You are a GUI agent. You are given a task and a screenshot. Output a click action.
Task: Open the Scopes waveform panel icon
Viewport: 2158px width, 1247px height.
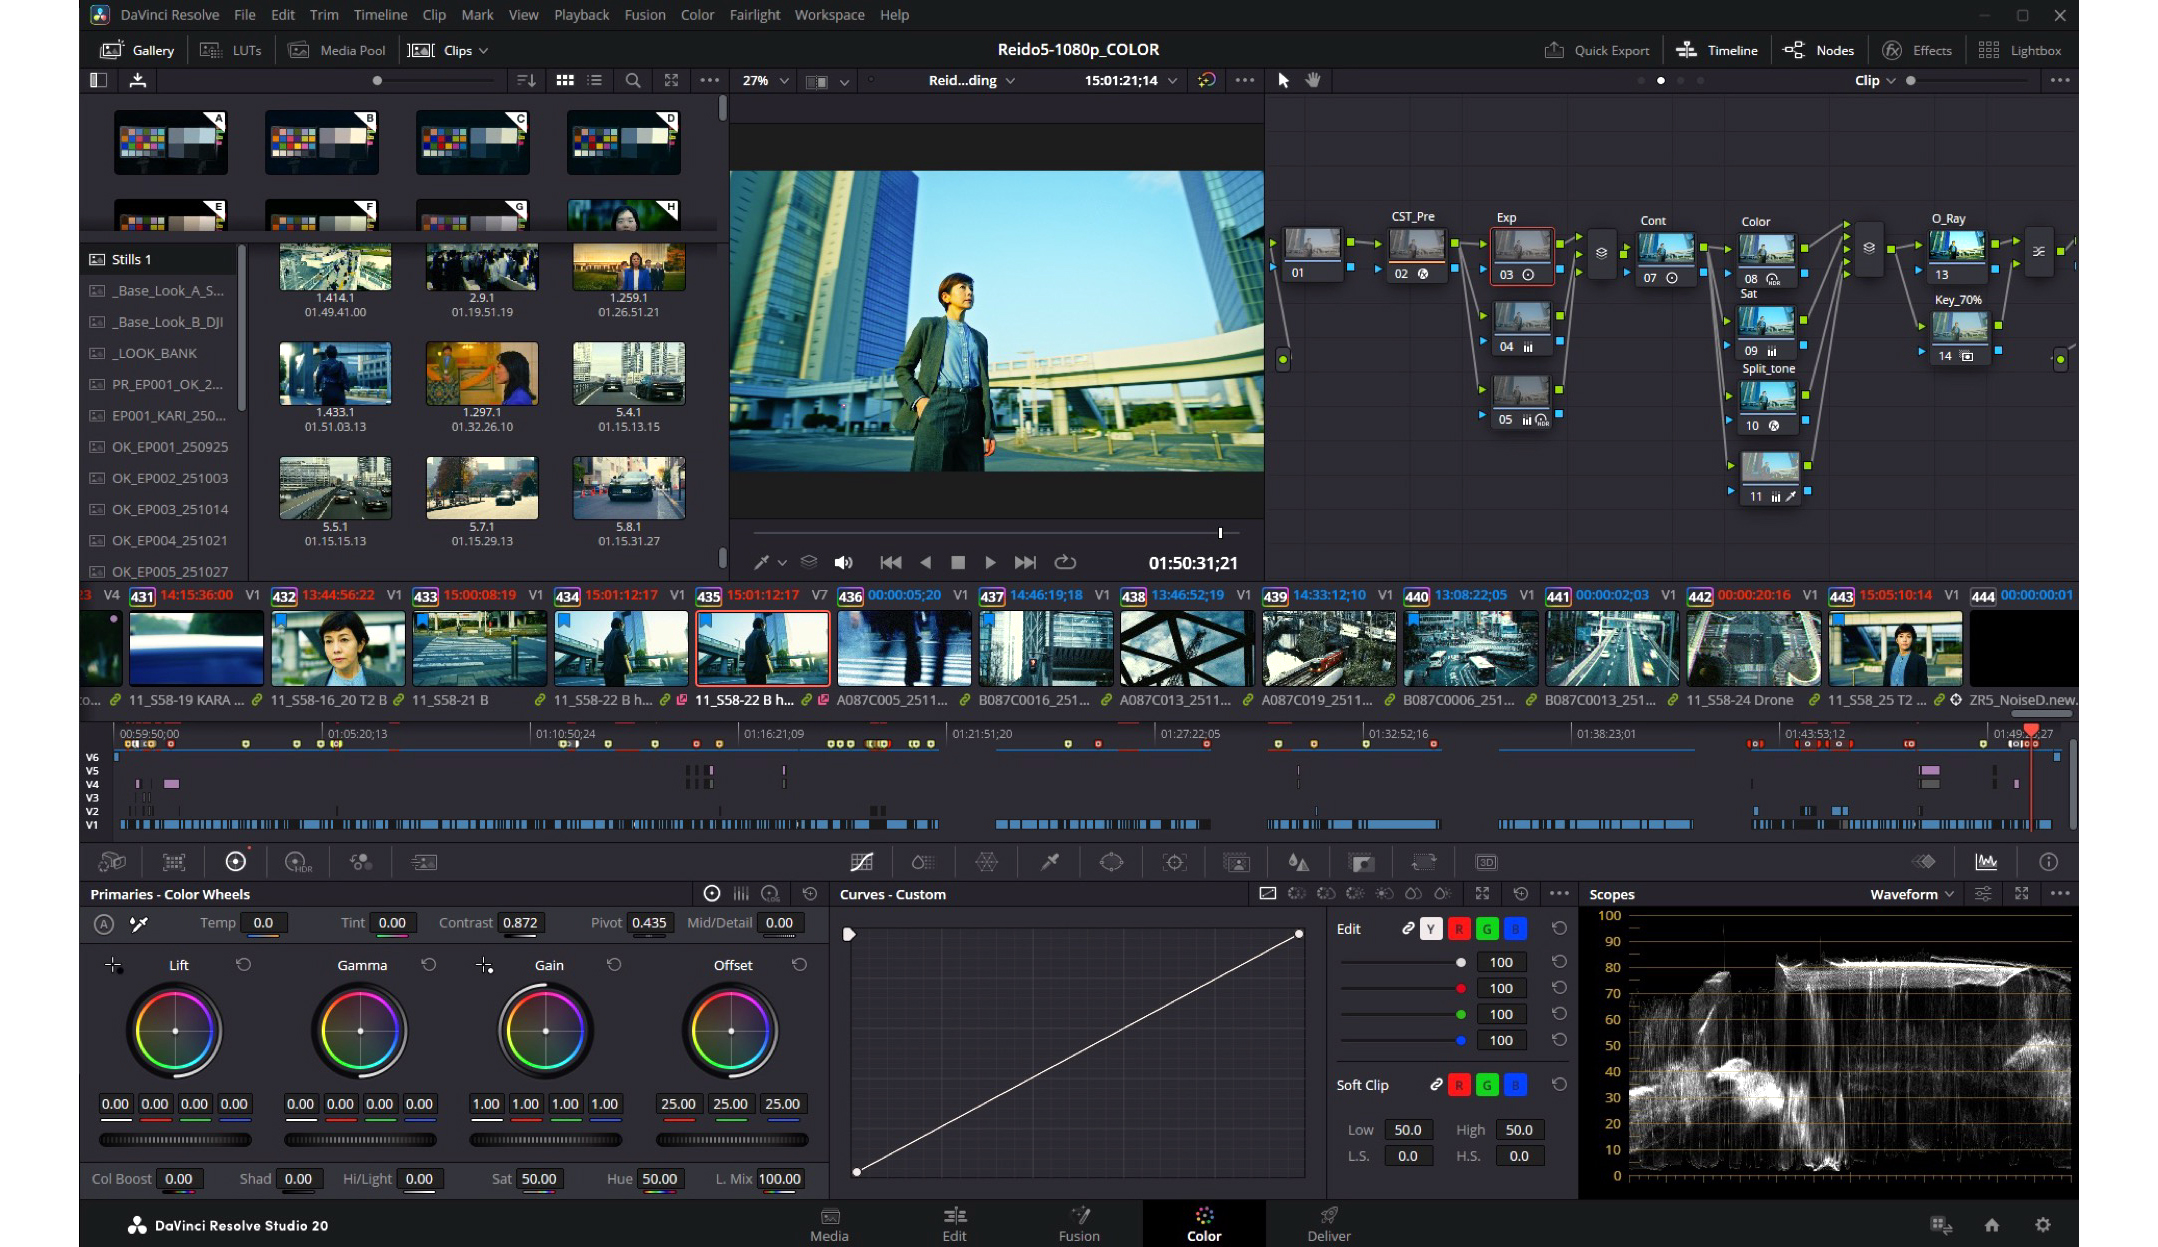1986,862
